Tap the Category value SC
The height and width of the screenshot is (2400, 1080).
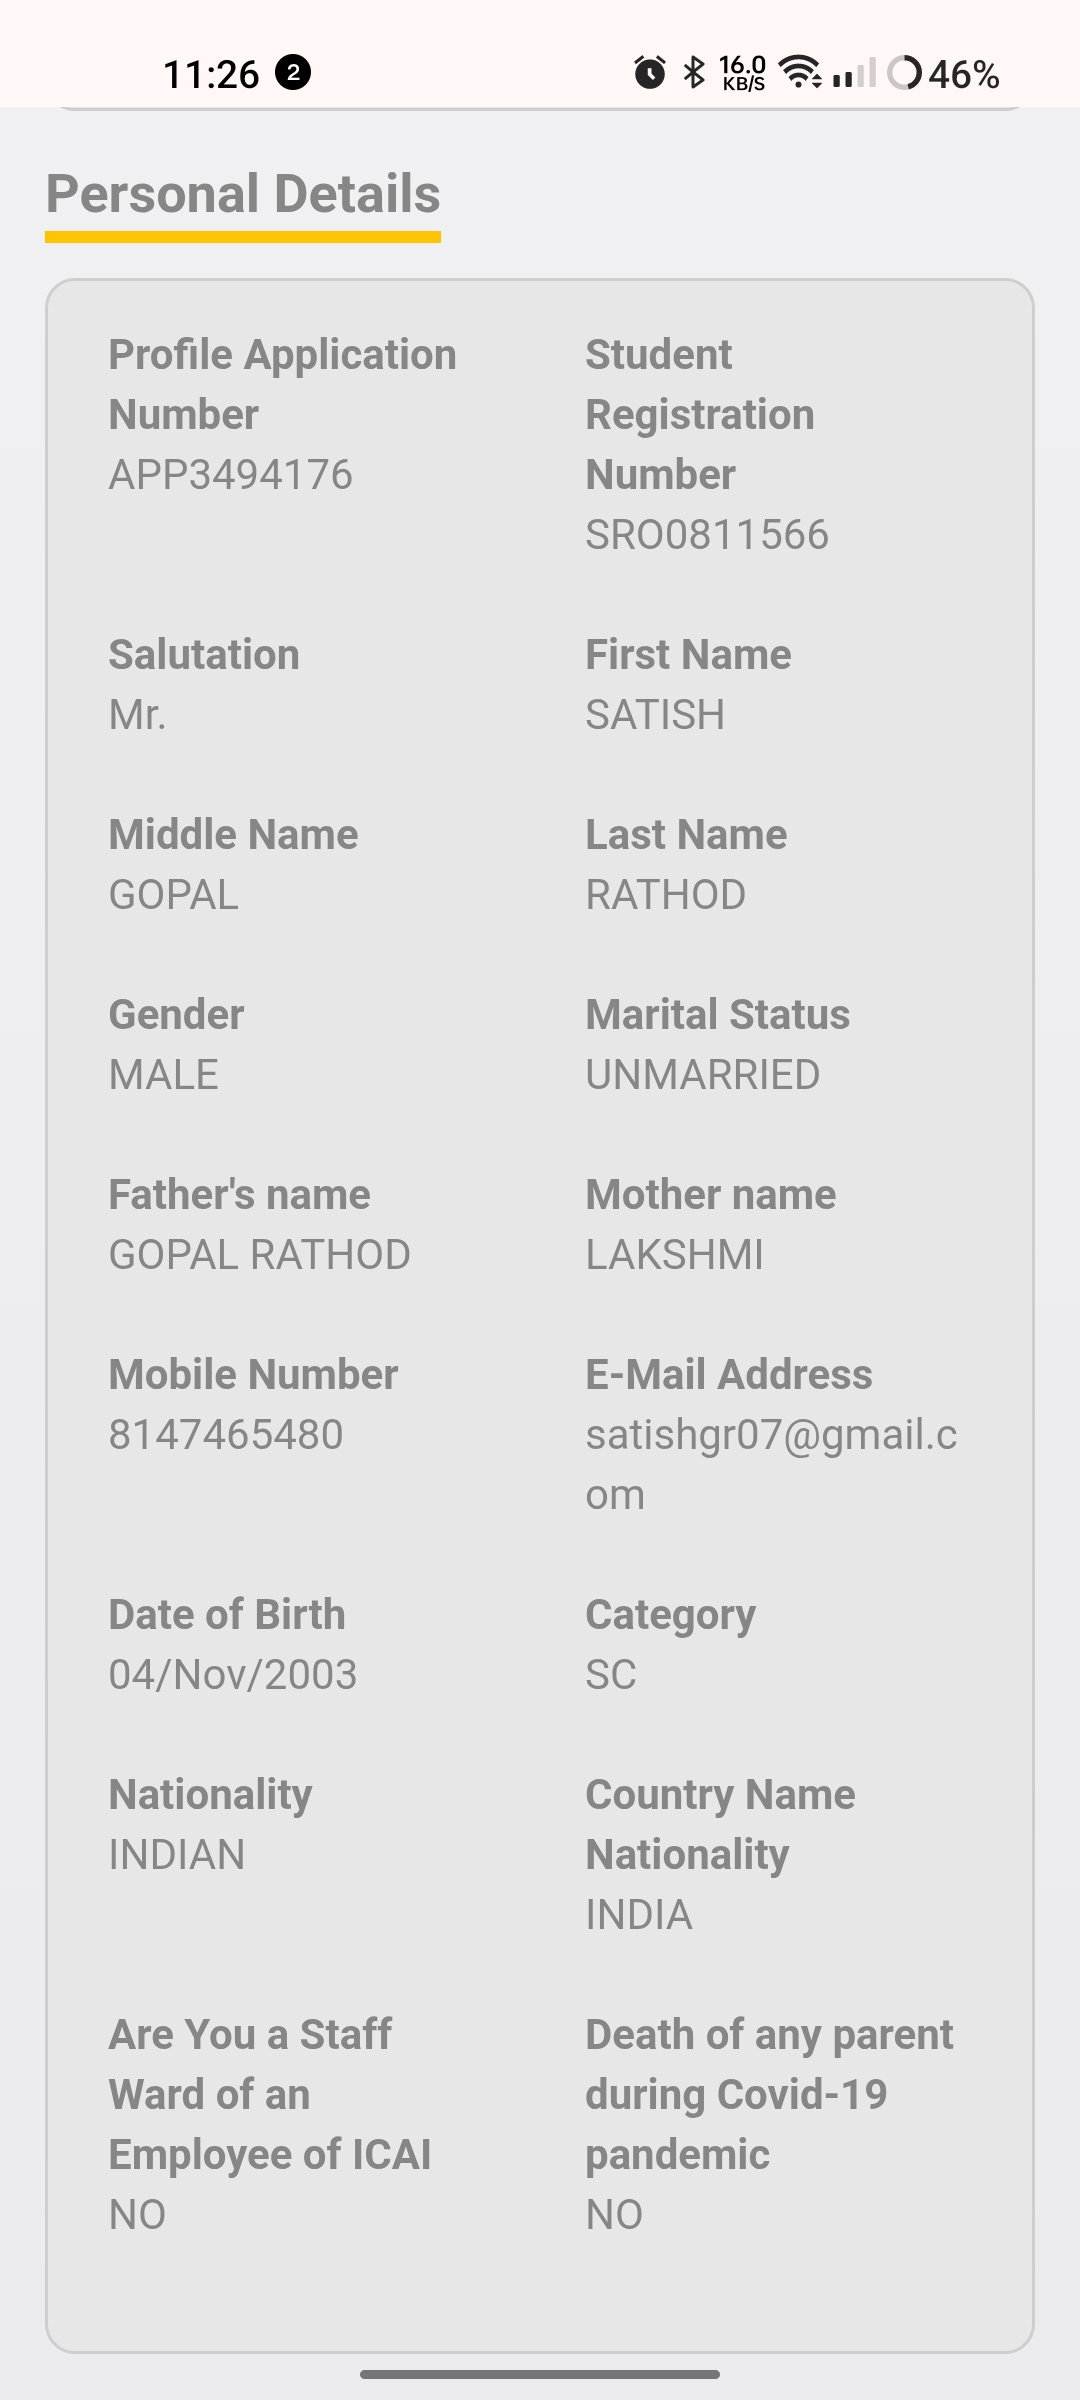point(611,1675)
